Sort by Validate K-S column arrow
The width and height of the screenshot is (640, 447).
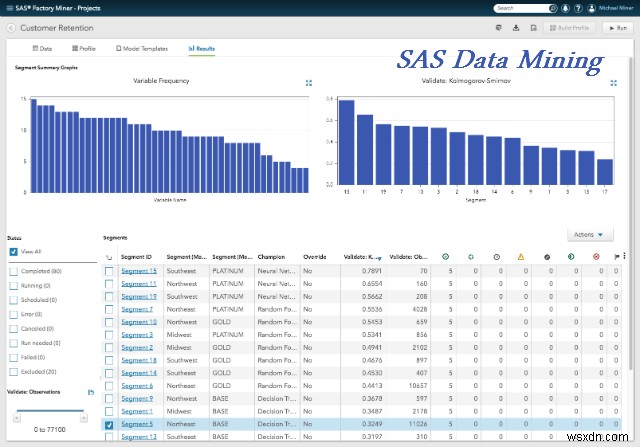pyautogui.click(x=379, y=257)
